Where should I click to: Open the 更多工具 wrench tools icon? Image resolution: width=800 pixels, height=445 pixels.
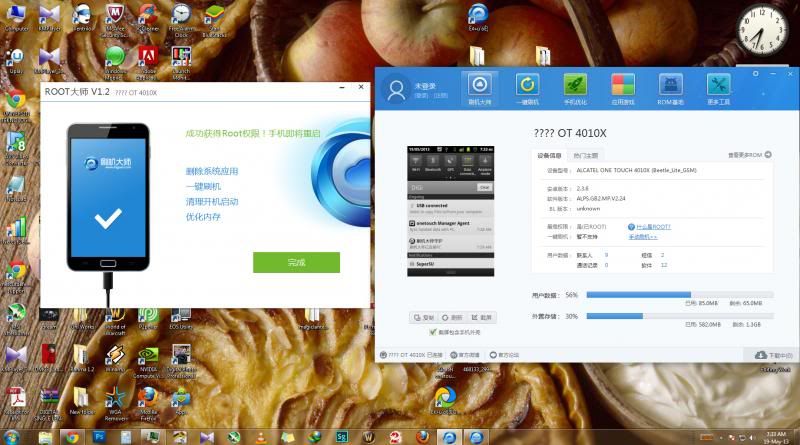[718, 89]
